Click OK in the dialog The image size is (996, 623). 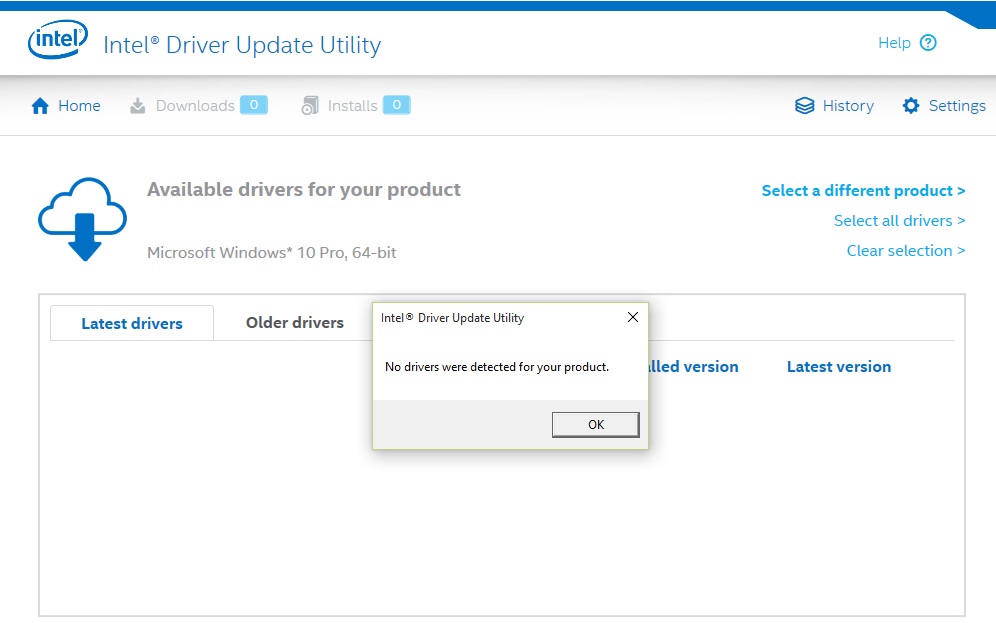(596, 425)
